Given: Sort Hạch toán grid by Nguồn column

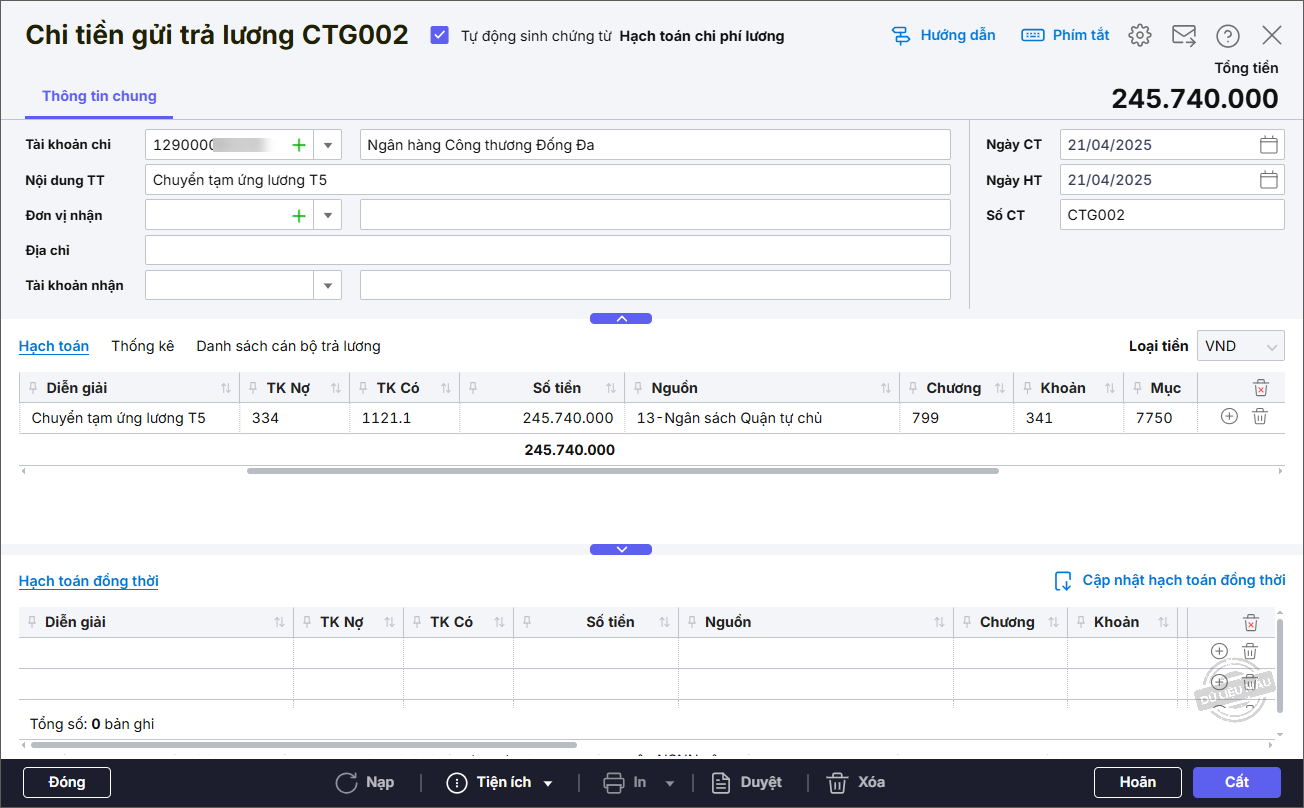Looking at the screenshot, I should pyautogui.click(x=886, y=388).
